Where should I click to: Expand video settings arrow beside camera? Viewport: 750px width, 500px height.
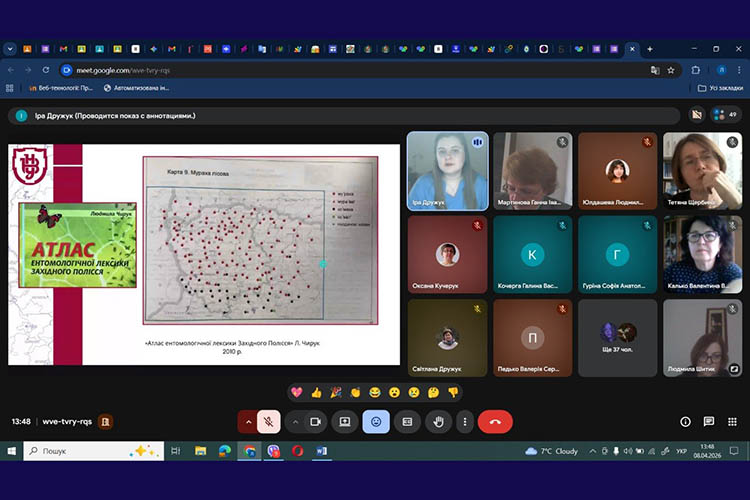(295, 422)
